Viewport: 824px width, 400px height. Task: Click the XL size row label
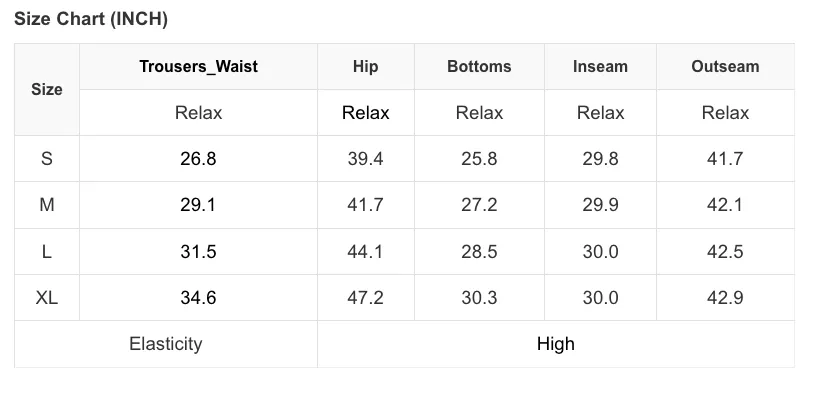click(47, 298)
